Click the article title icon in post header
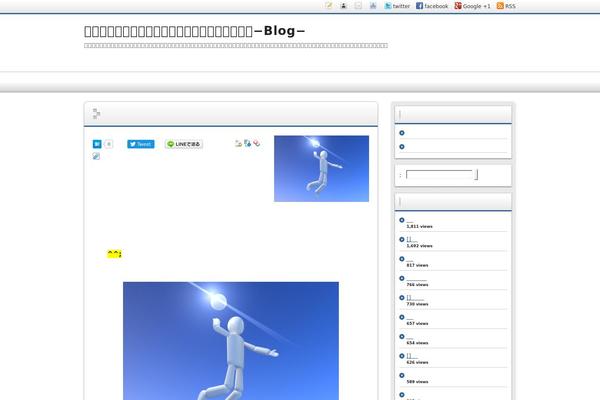Viewport: 600px width, 400px height. click(96, 114)
